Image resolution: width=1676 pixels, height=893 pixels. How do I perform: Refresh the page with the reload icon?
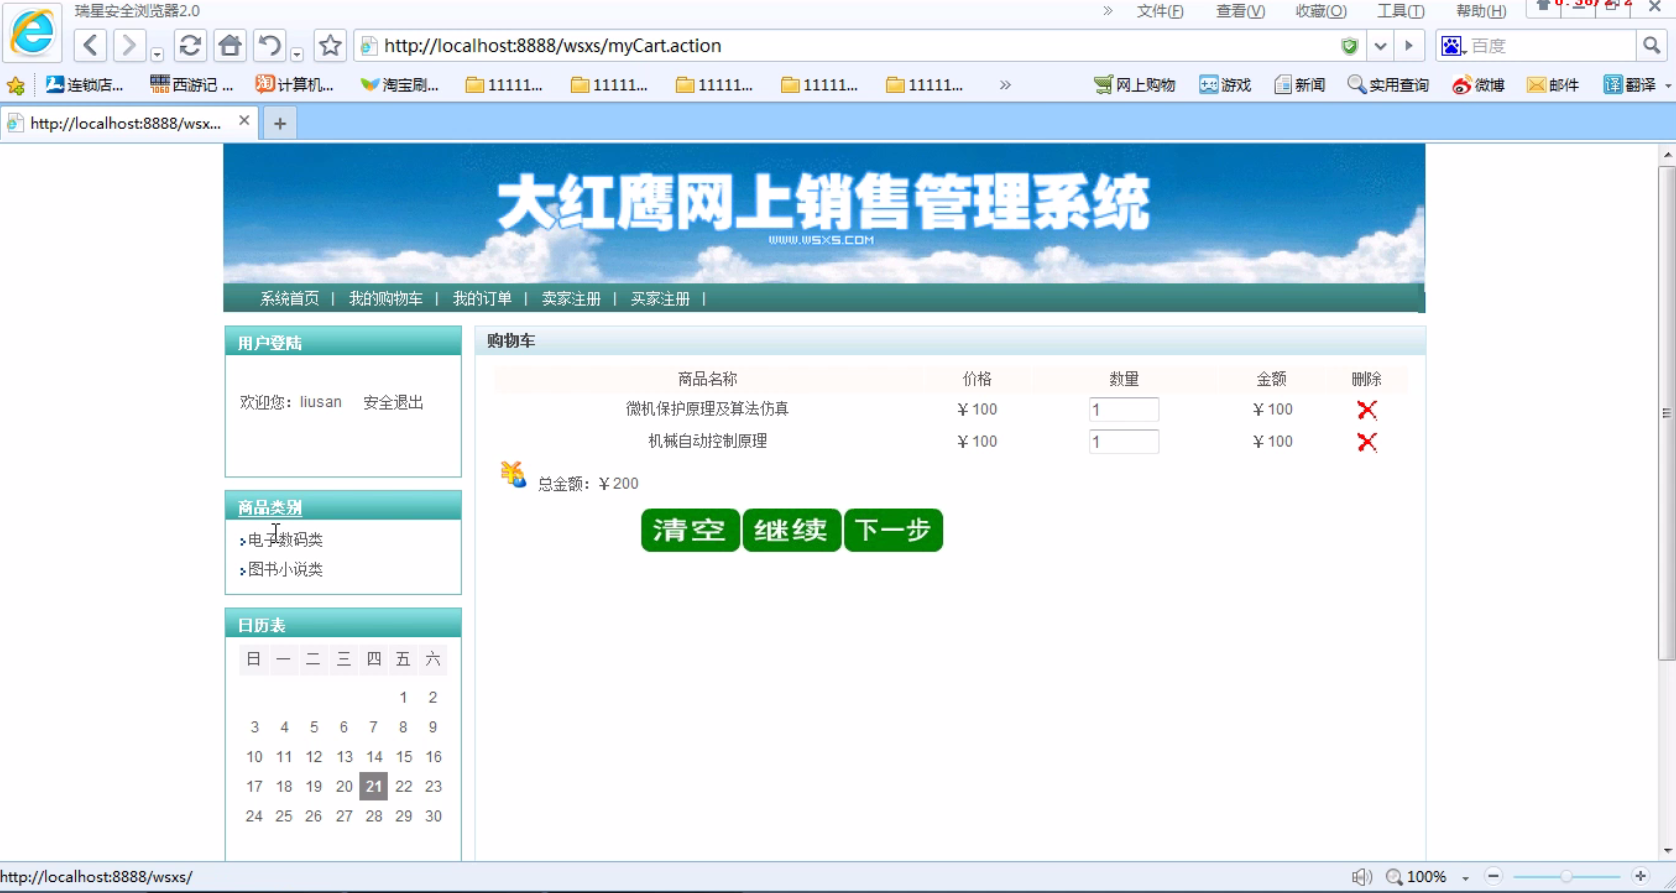(190, 45)
